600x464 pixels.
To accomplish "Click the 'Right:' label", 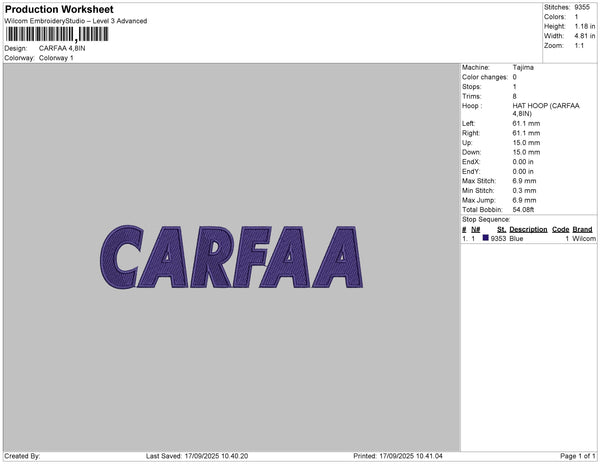I will coord(471,133).
